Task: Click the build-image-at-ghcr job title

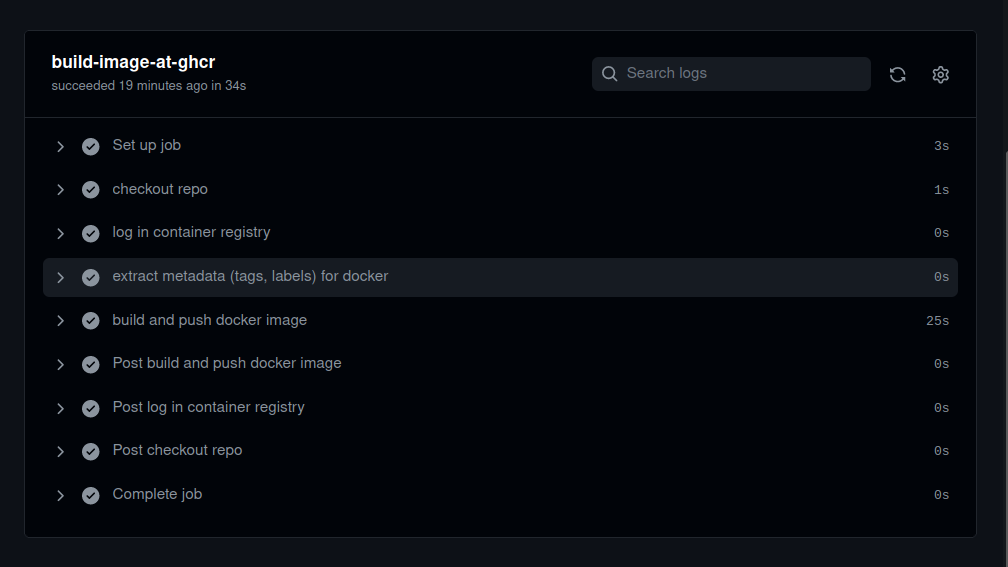Action: coord(133,62)
